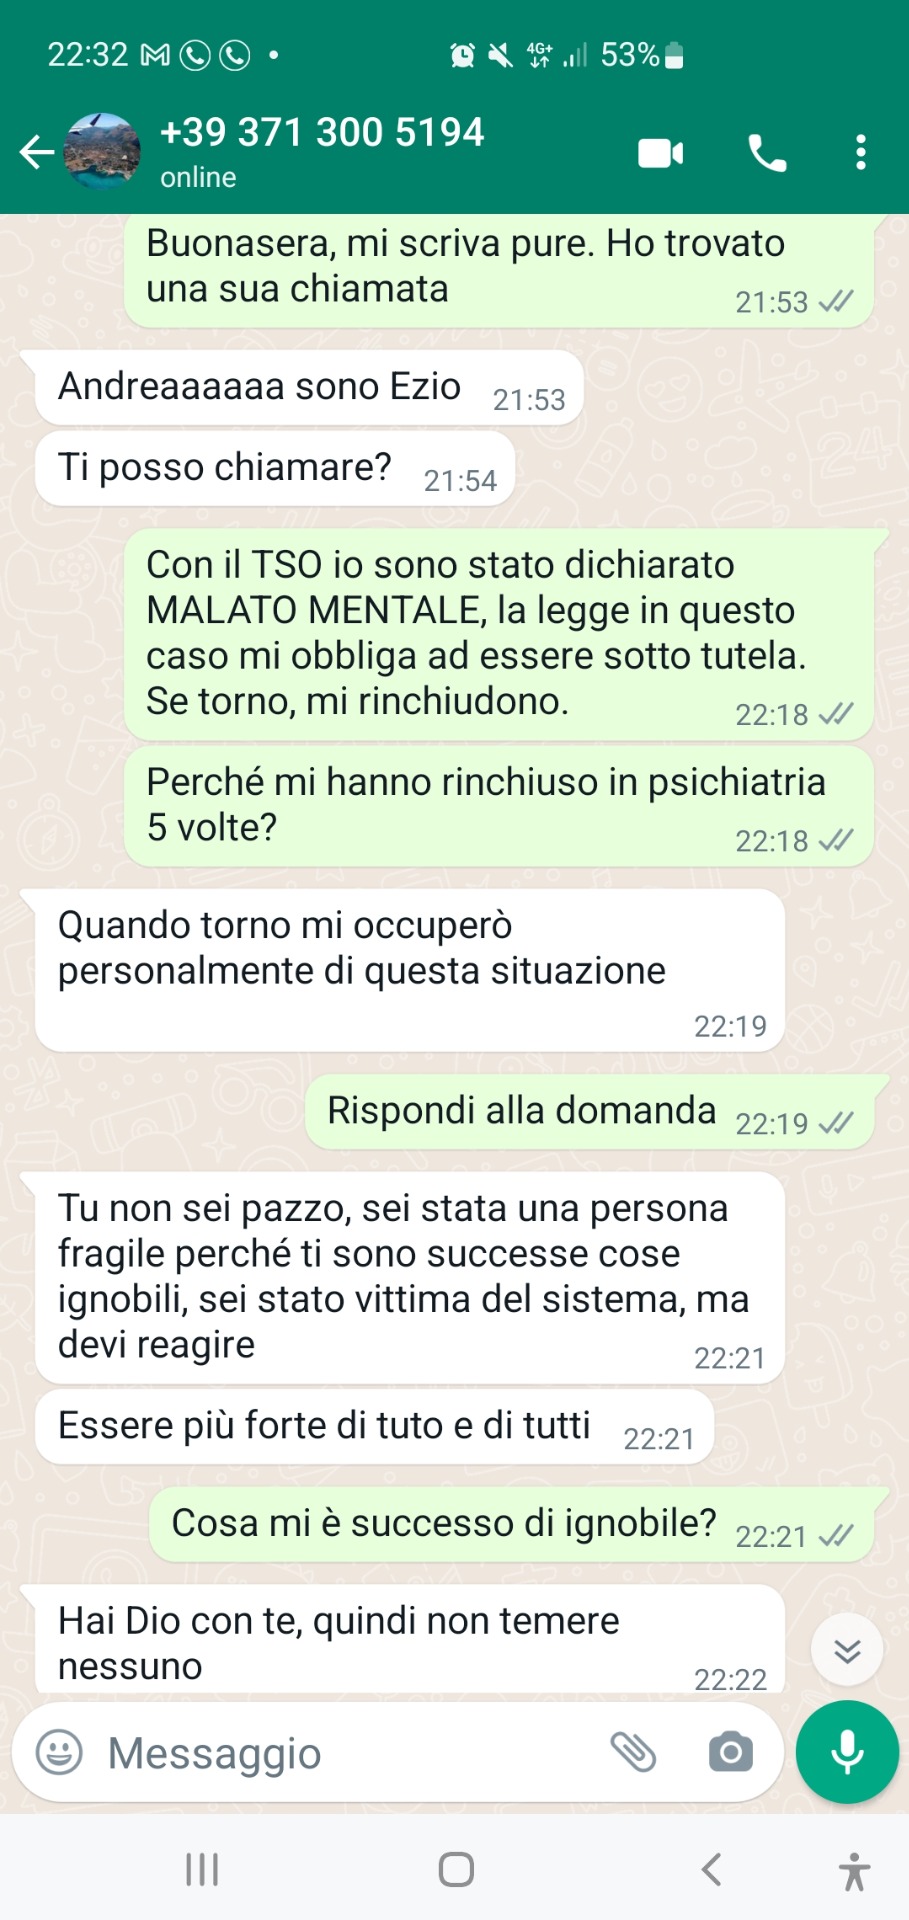Image resolution: width=909 pixels, height=1920 pixels.
Task: Select the "Cosa mi è successo di ignobile?" message
Action: [x=511, y=1524]
